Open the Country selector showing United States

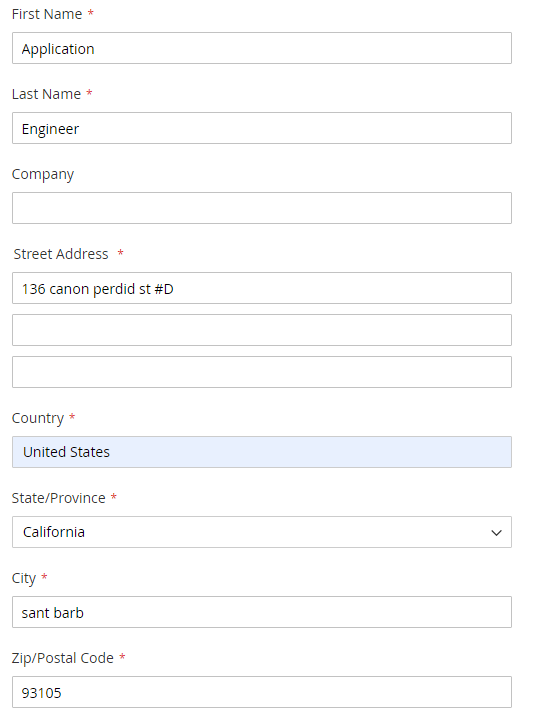262,452
